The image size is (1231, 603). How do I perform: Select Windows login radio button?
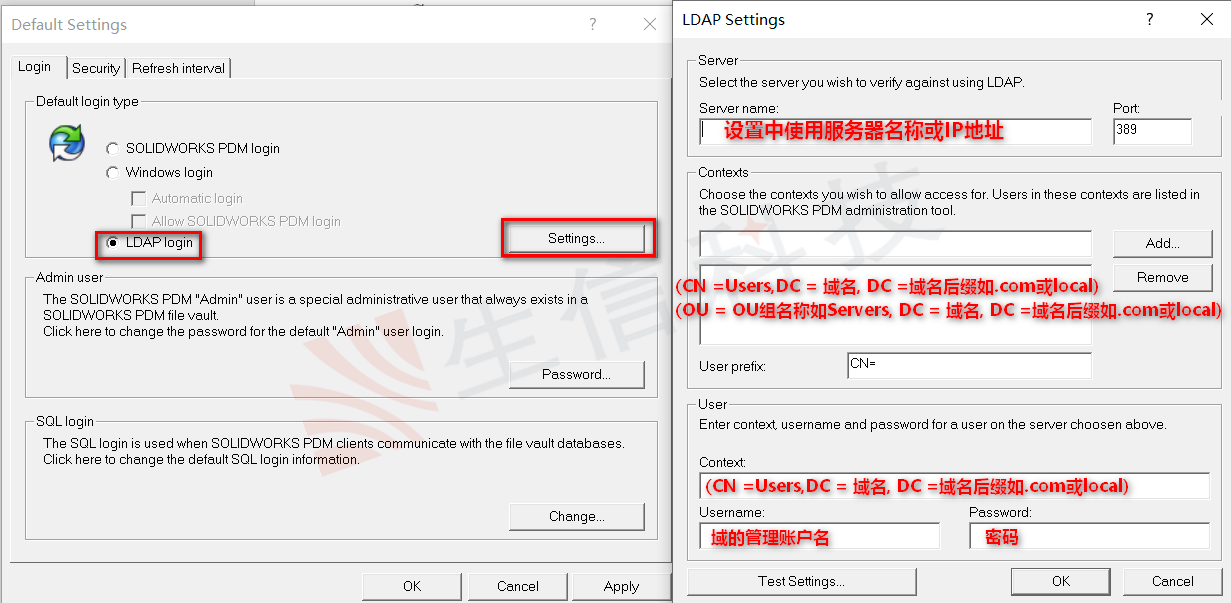[x=113, y=172]
